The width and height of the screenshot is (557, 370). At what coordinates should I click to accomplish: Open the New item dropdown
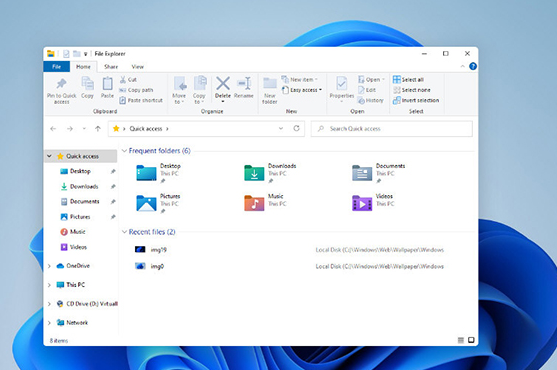click(x=299, y=80)
